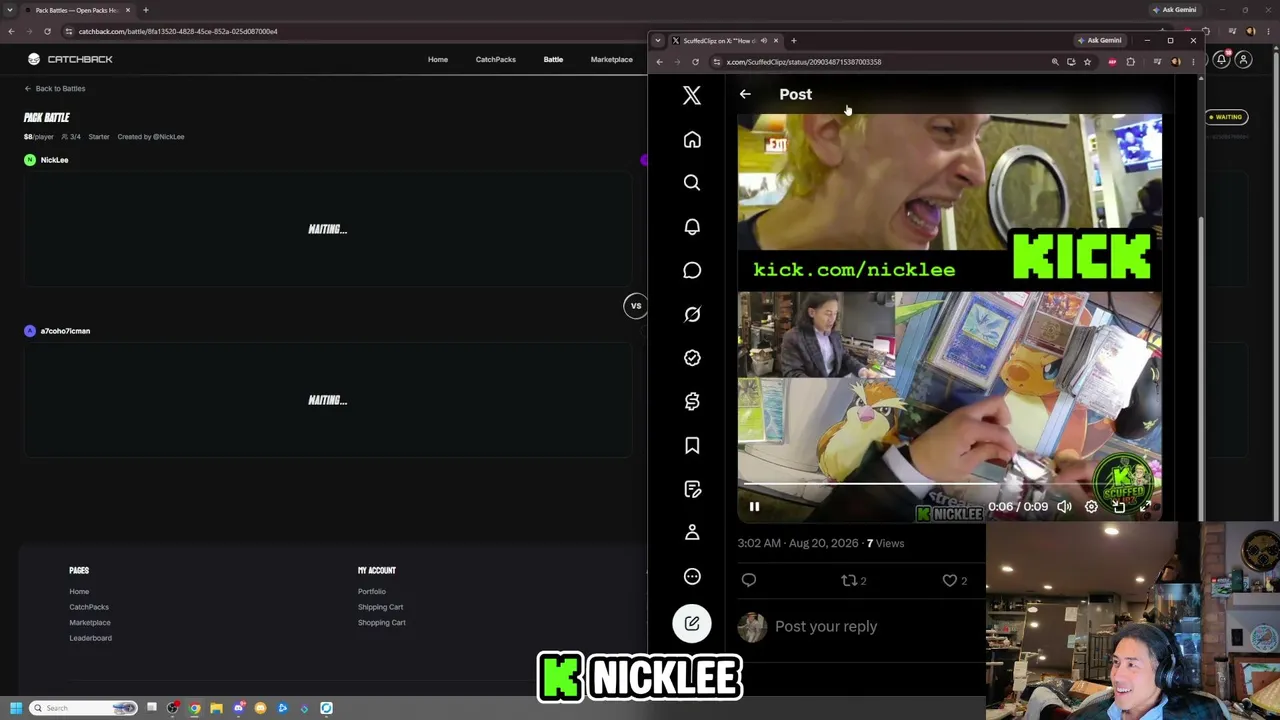Open More options circle in X sidebar
The image size is (1280, 720).
692,576
